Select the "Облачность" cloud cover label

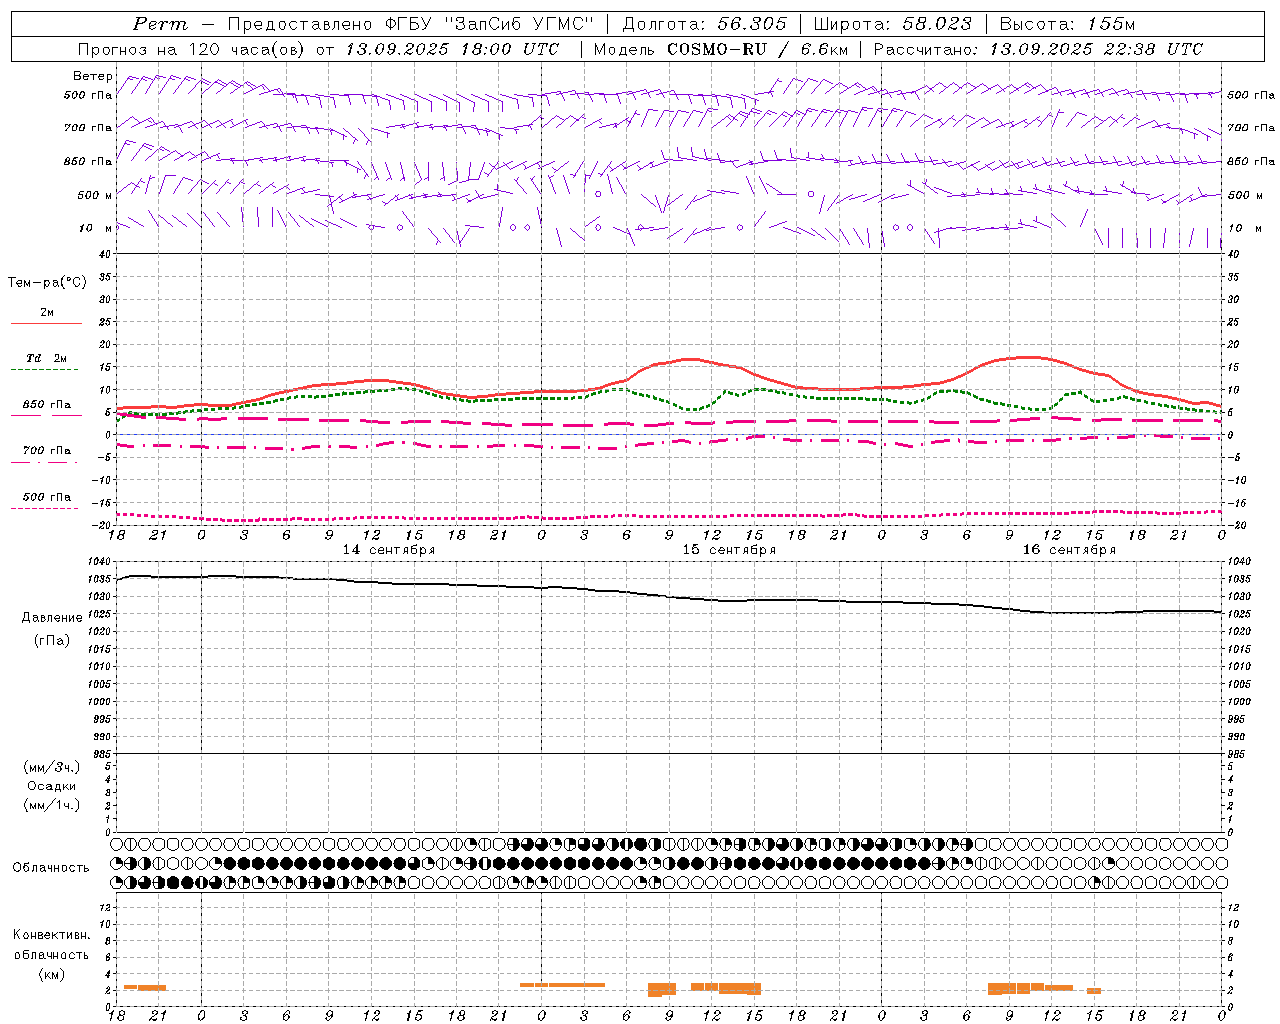click(51, 868)
